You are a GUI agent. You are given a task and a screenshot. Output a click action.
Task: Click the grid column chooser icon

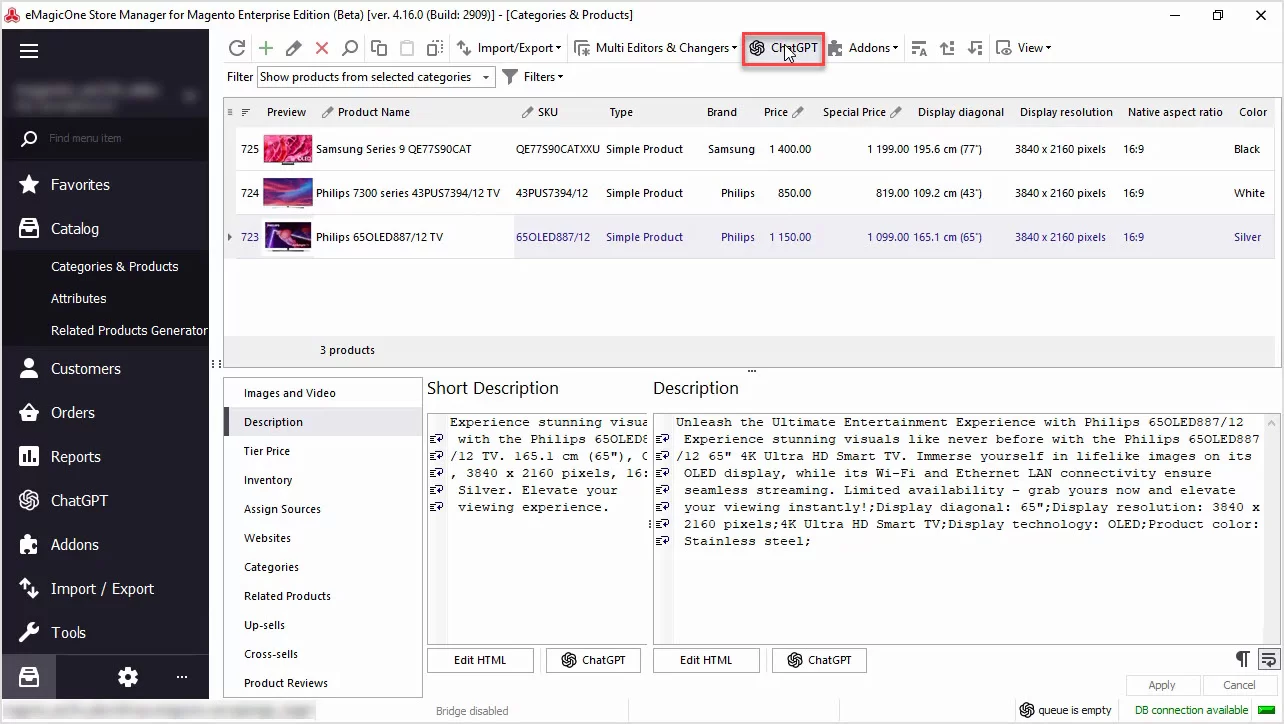point(231,112)
